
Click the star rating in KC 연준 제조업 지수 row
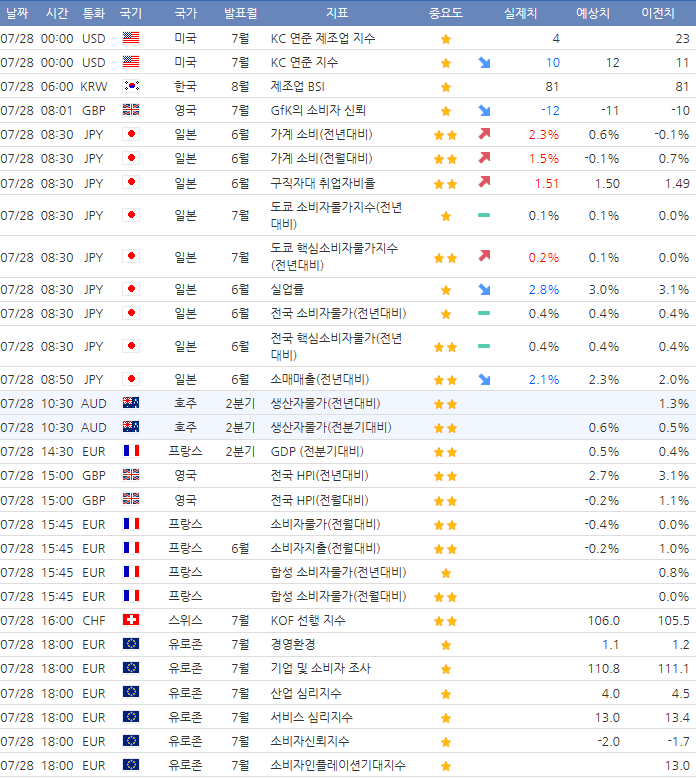[446, 39]
